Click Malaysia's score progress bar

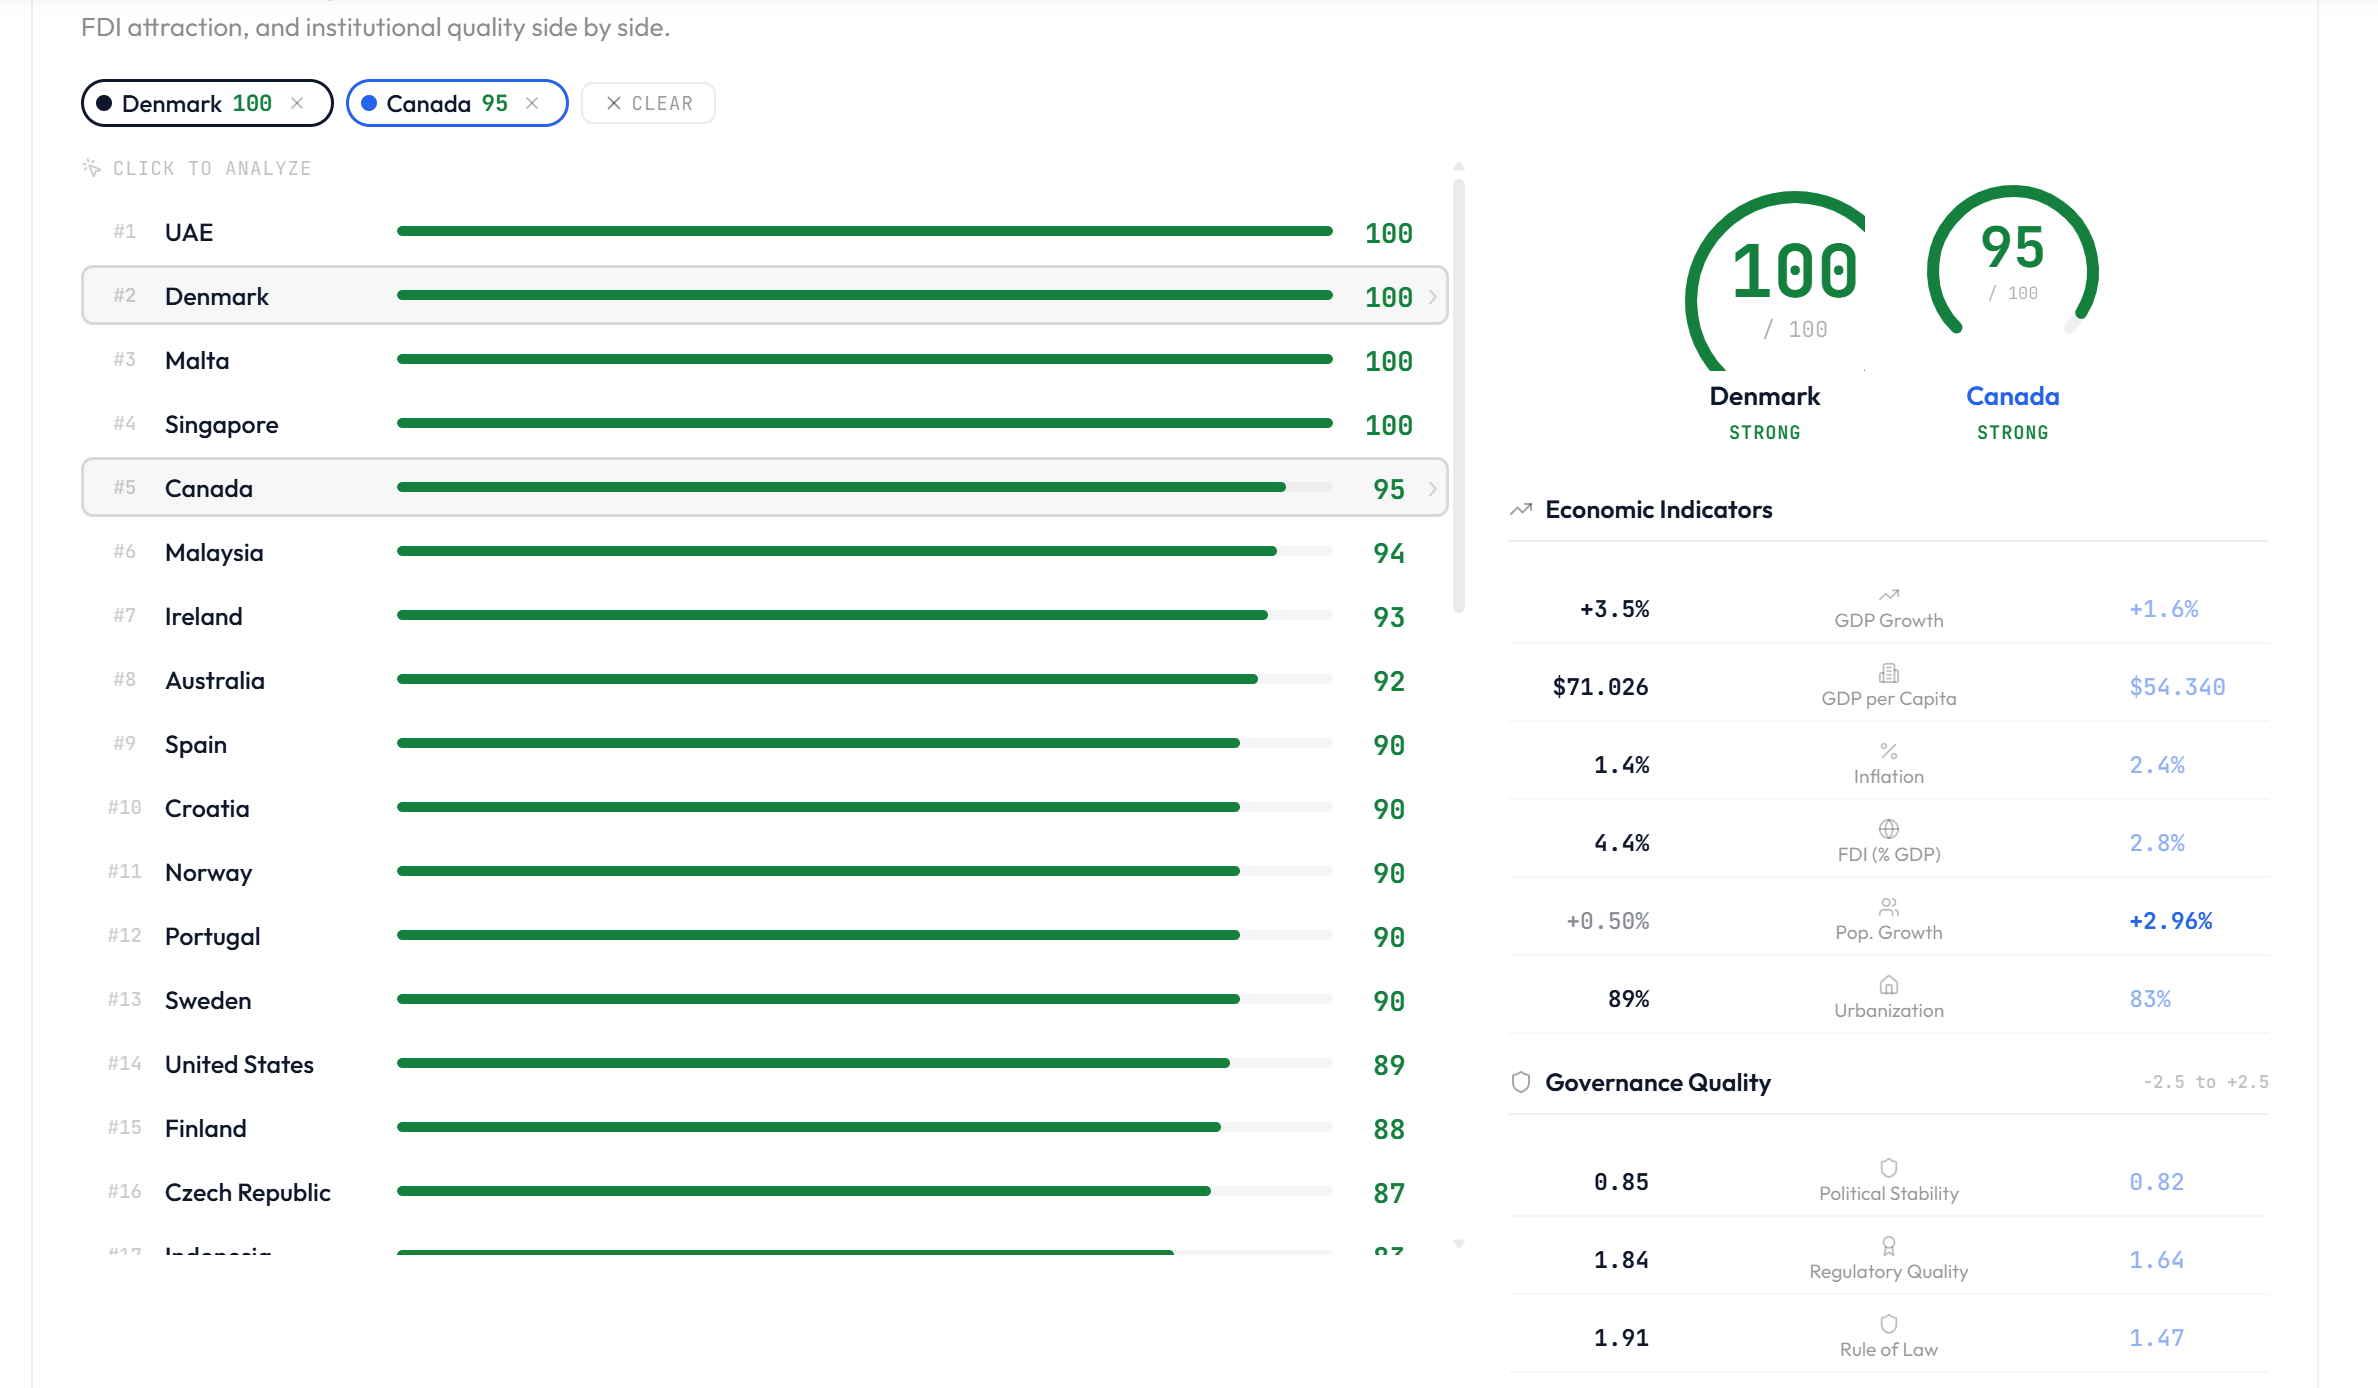864,551
